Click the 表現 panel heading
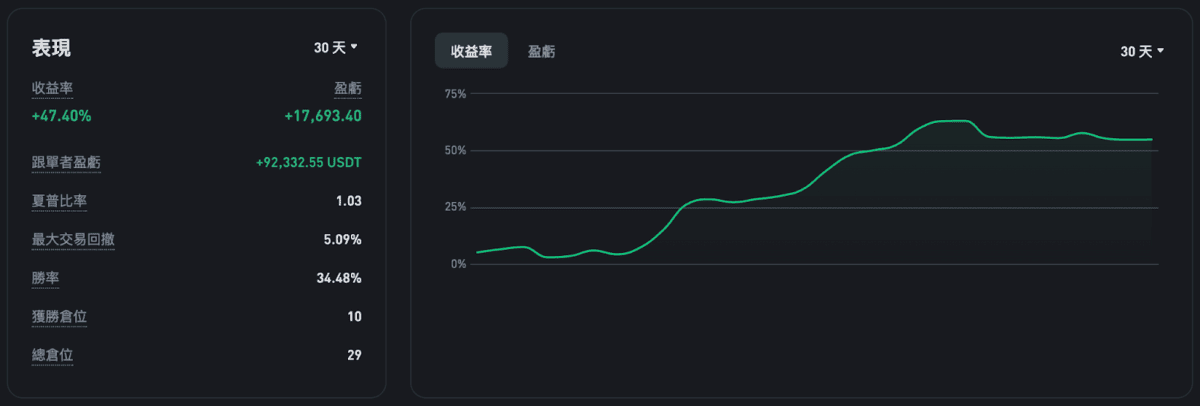Viewport: 1200px width, 406px height. tap(51, 48)
